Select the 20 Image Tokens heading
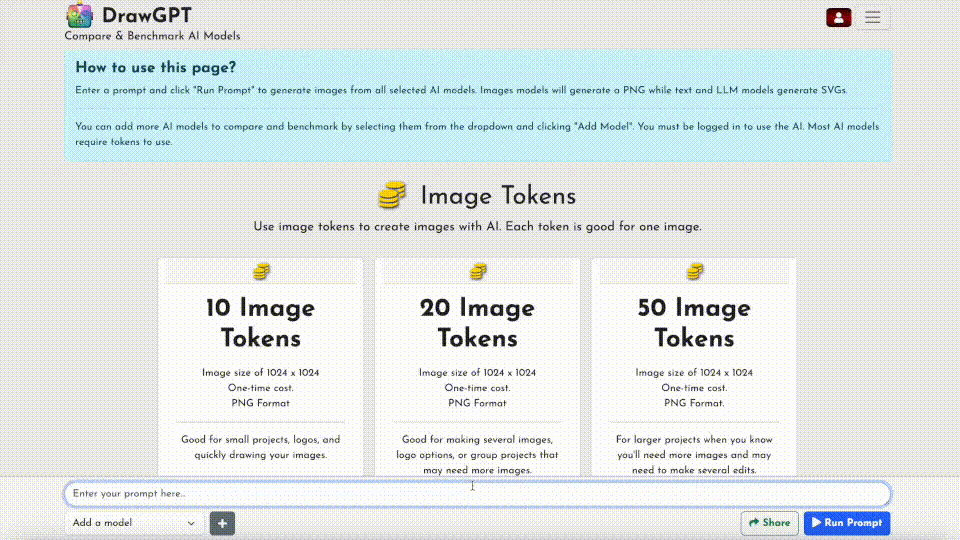The image size is (960, 540). (x=478, y=322)
